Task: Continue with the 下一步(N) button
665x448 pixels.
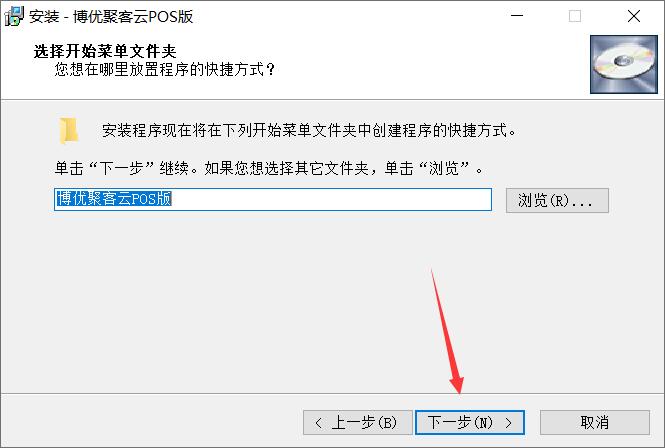Action: pos(470,423)
